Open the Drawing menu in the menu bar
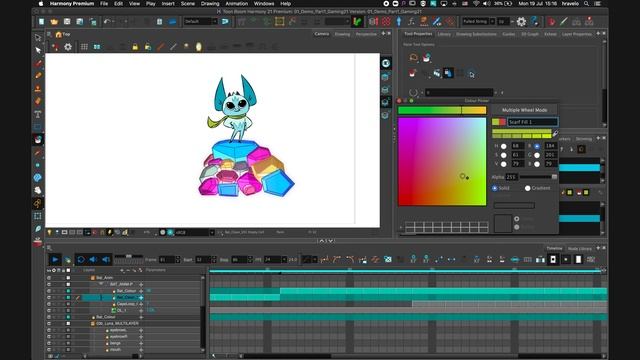Image resolution: width=640 pixels, height=360 pixels. 210,4
